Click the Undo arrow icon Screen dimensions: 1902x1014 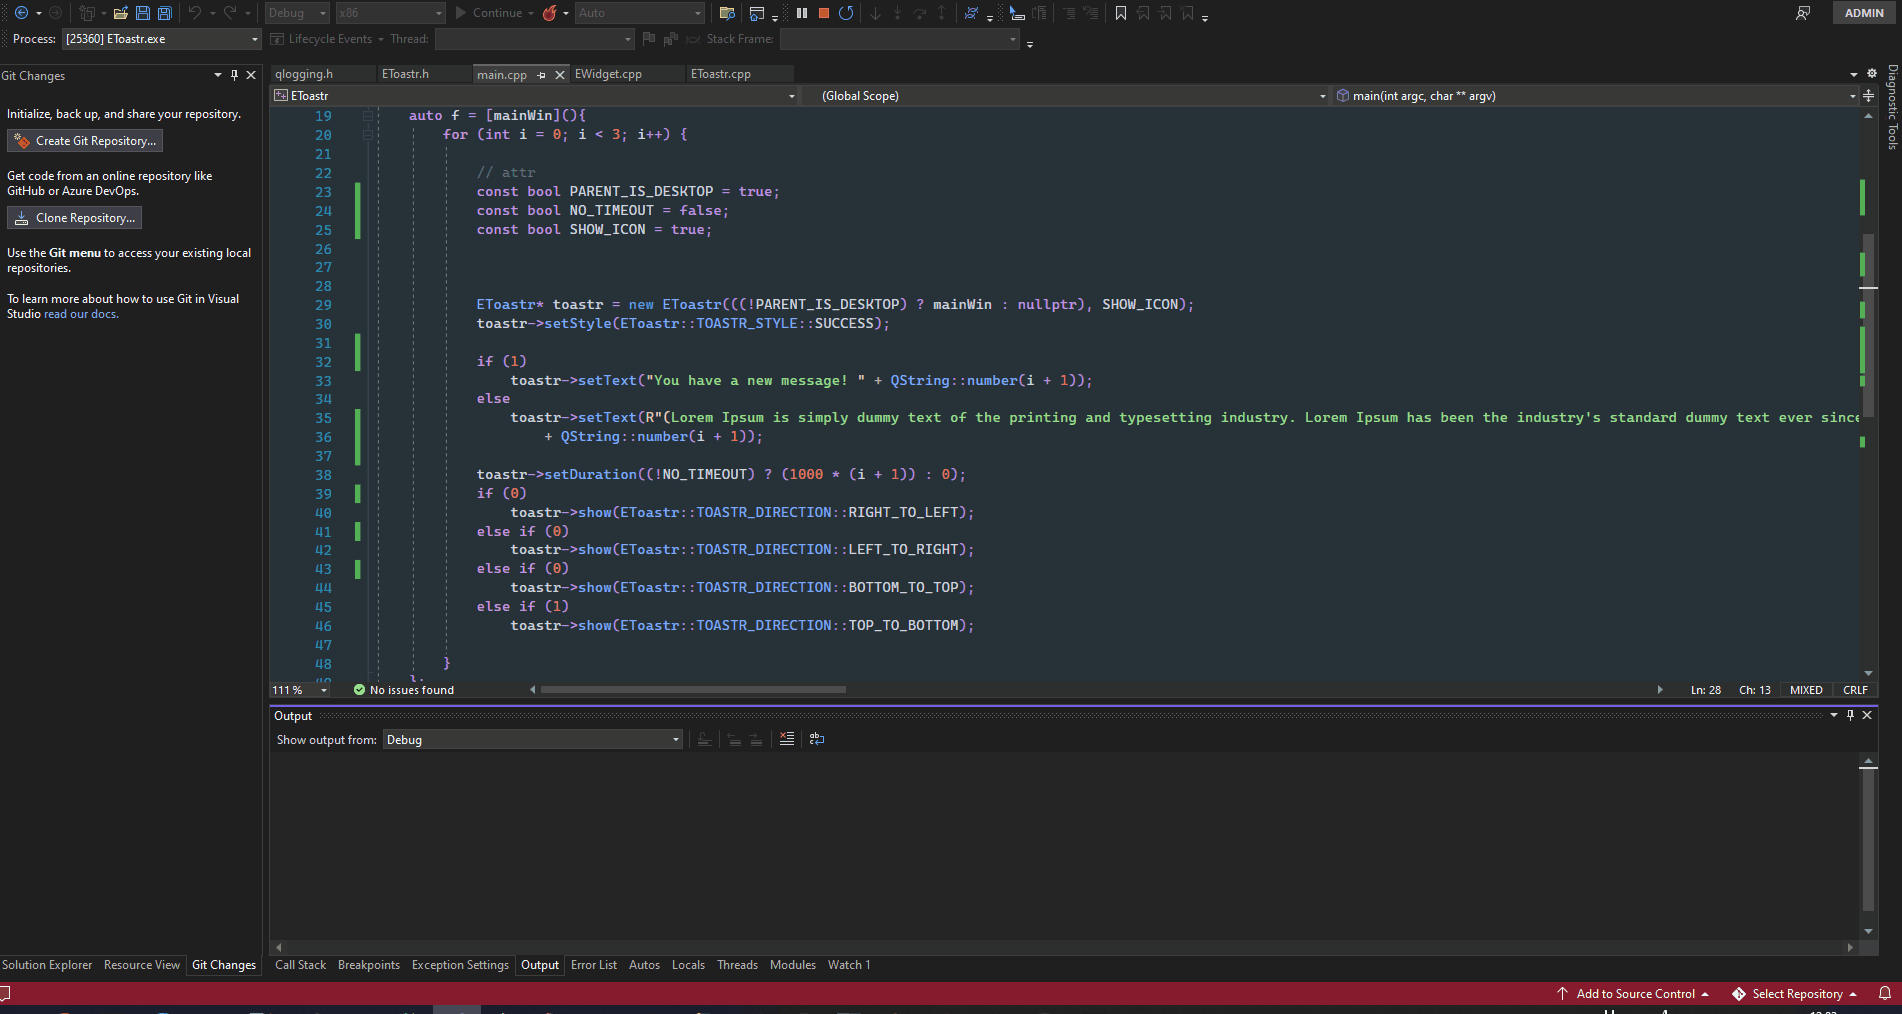(194, 13)
